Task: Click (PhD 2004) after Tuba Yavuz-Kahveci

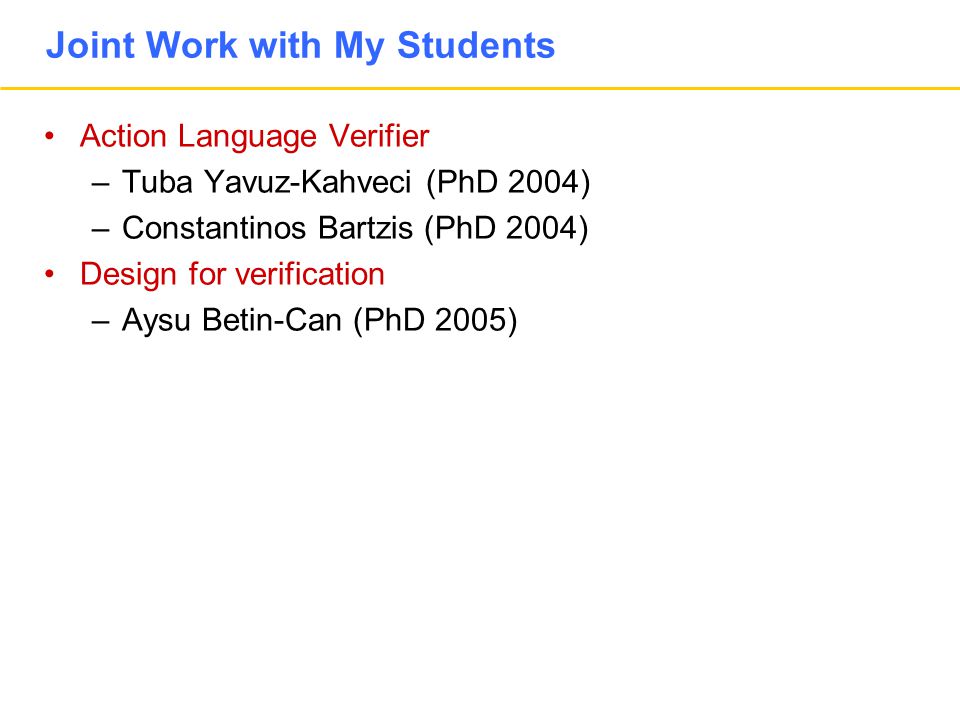Action: (x=508, y=182)
